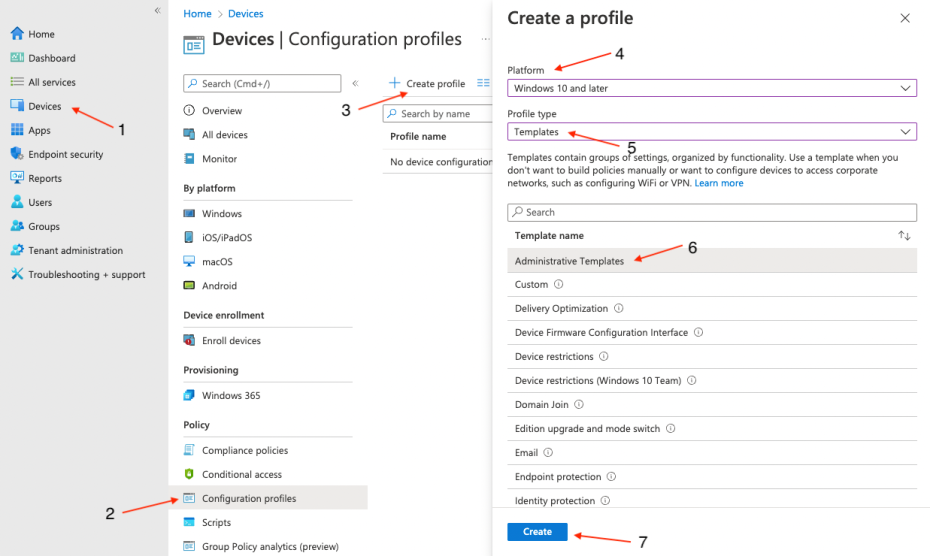
Task: Collapse the left navigation with the chevron
Action: pyautogui.click(x=157, y=10)
